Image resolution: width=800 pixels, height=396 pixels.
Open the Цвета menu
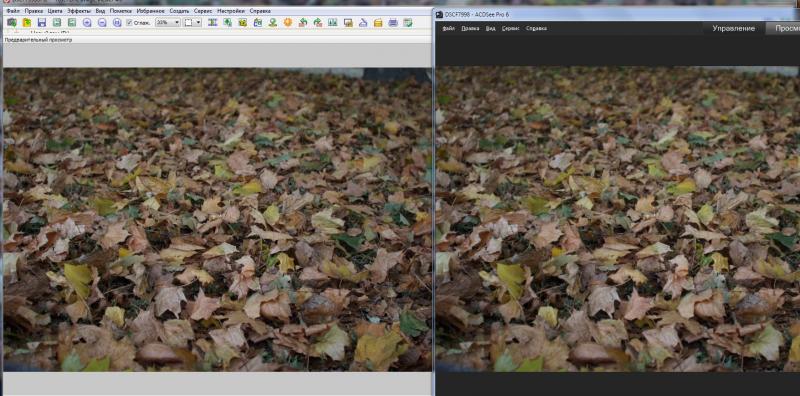(55, 11)
